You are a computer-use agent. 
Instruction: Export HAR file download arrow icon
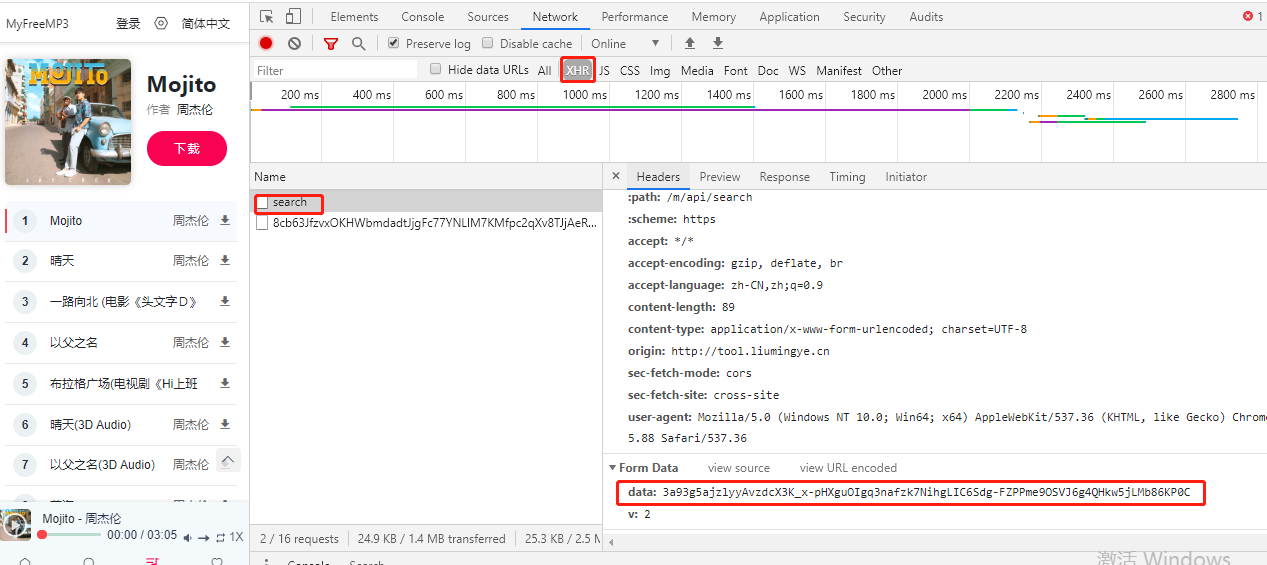click(718, 43)
